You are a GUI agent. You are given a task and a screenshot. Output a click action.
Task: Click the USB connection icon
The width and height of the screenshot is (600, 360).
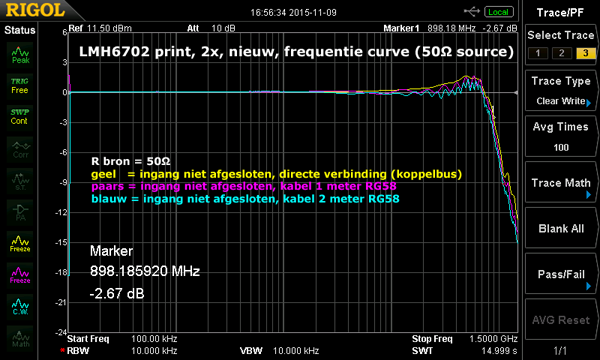point(472,12)
